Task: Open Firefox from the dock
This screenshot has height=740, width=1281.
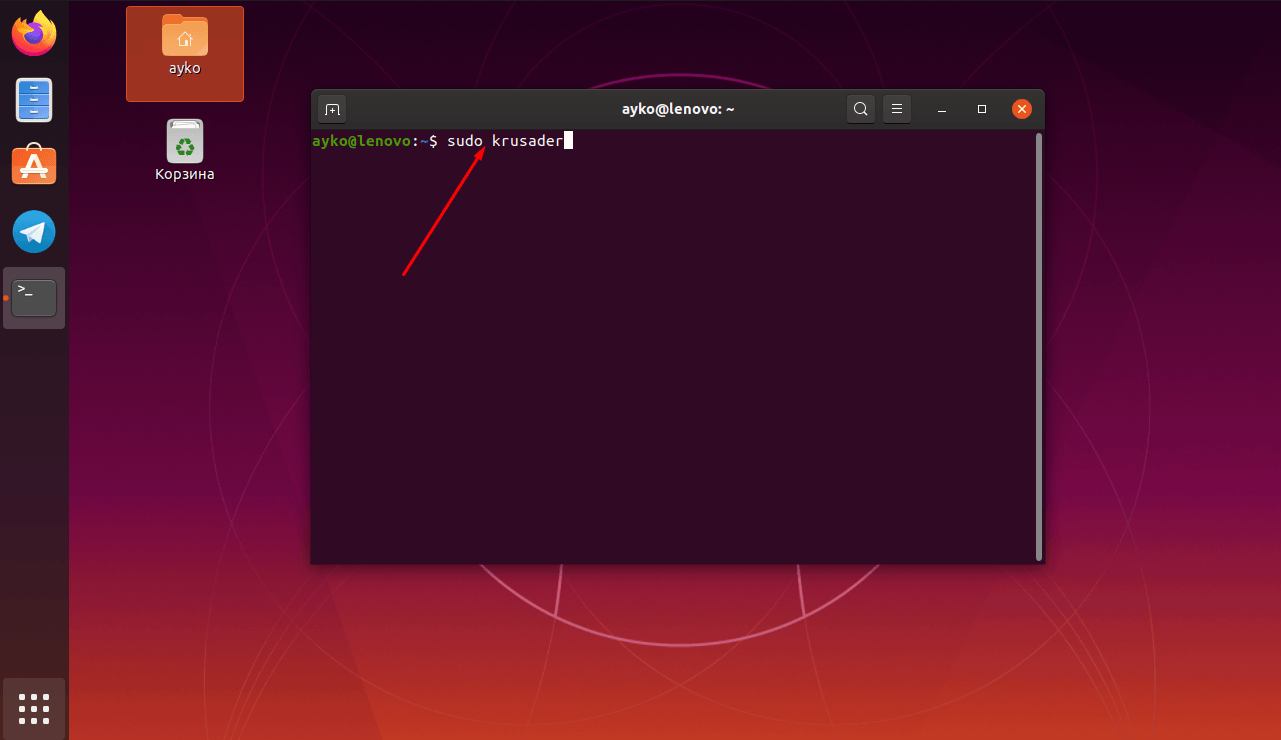Action: point(34,34)
